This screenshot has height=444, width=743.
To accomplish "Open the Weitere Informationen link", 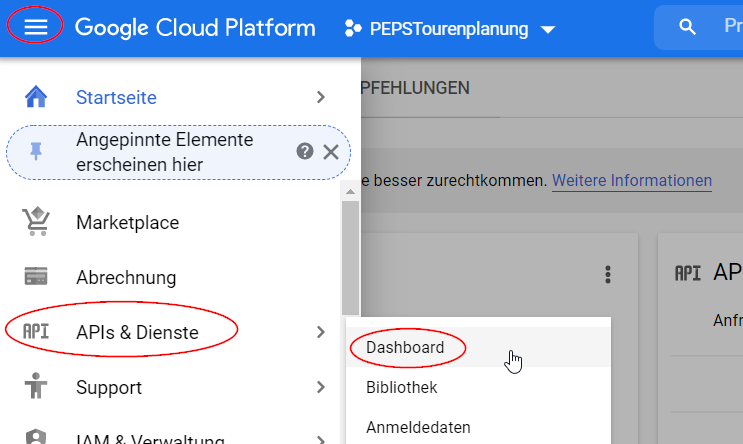I will (632, 181).
